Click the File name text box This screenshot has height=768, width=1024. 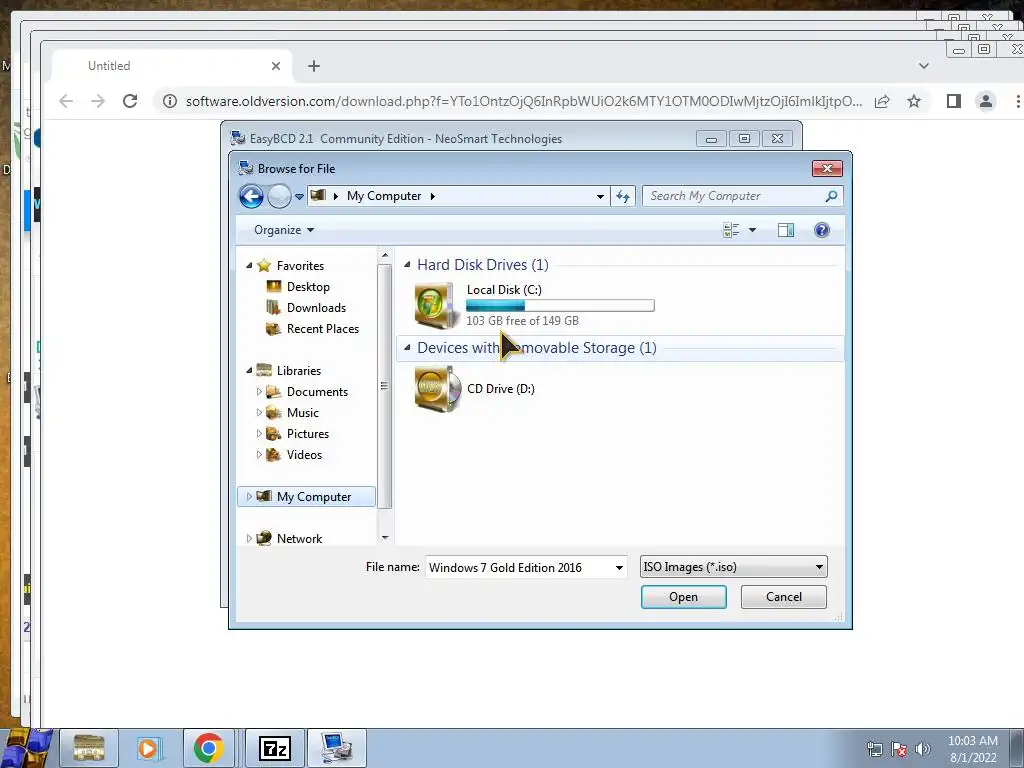pos(519,568)
